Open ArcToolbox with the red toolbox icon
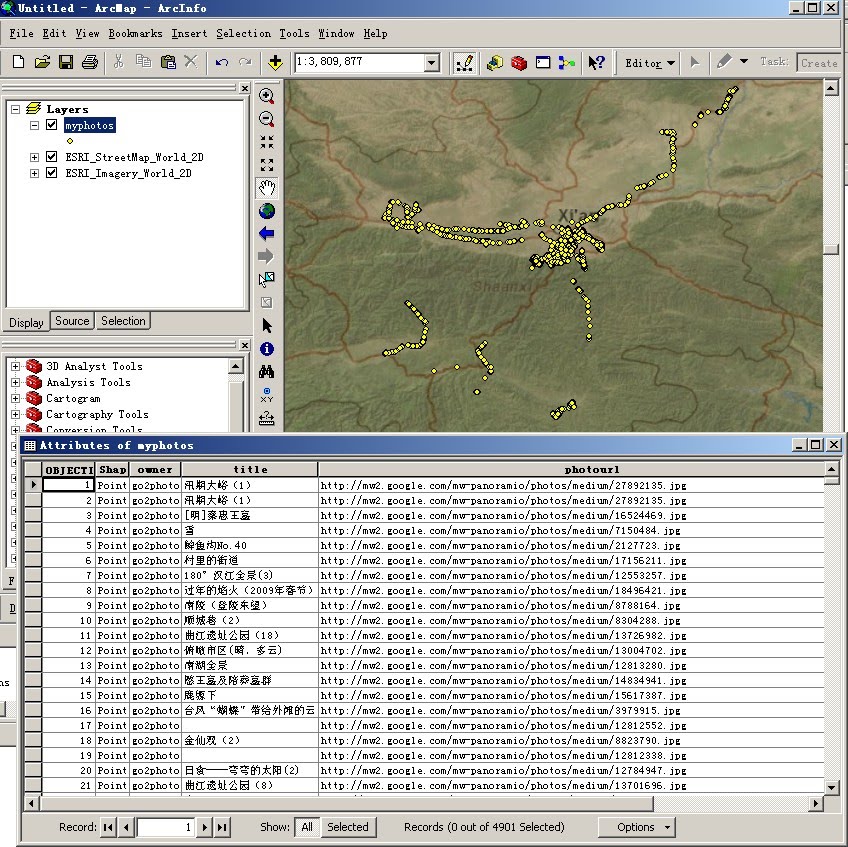 point(519,62)
